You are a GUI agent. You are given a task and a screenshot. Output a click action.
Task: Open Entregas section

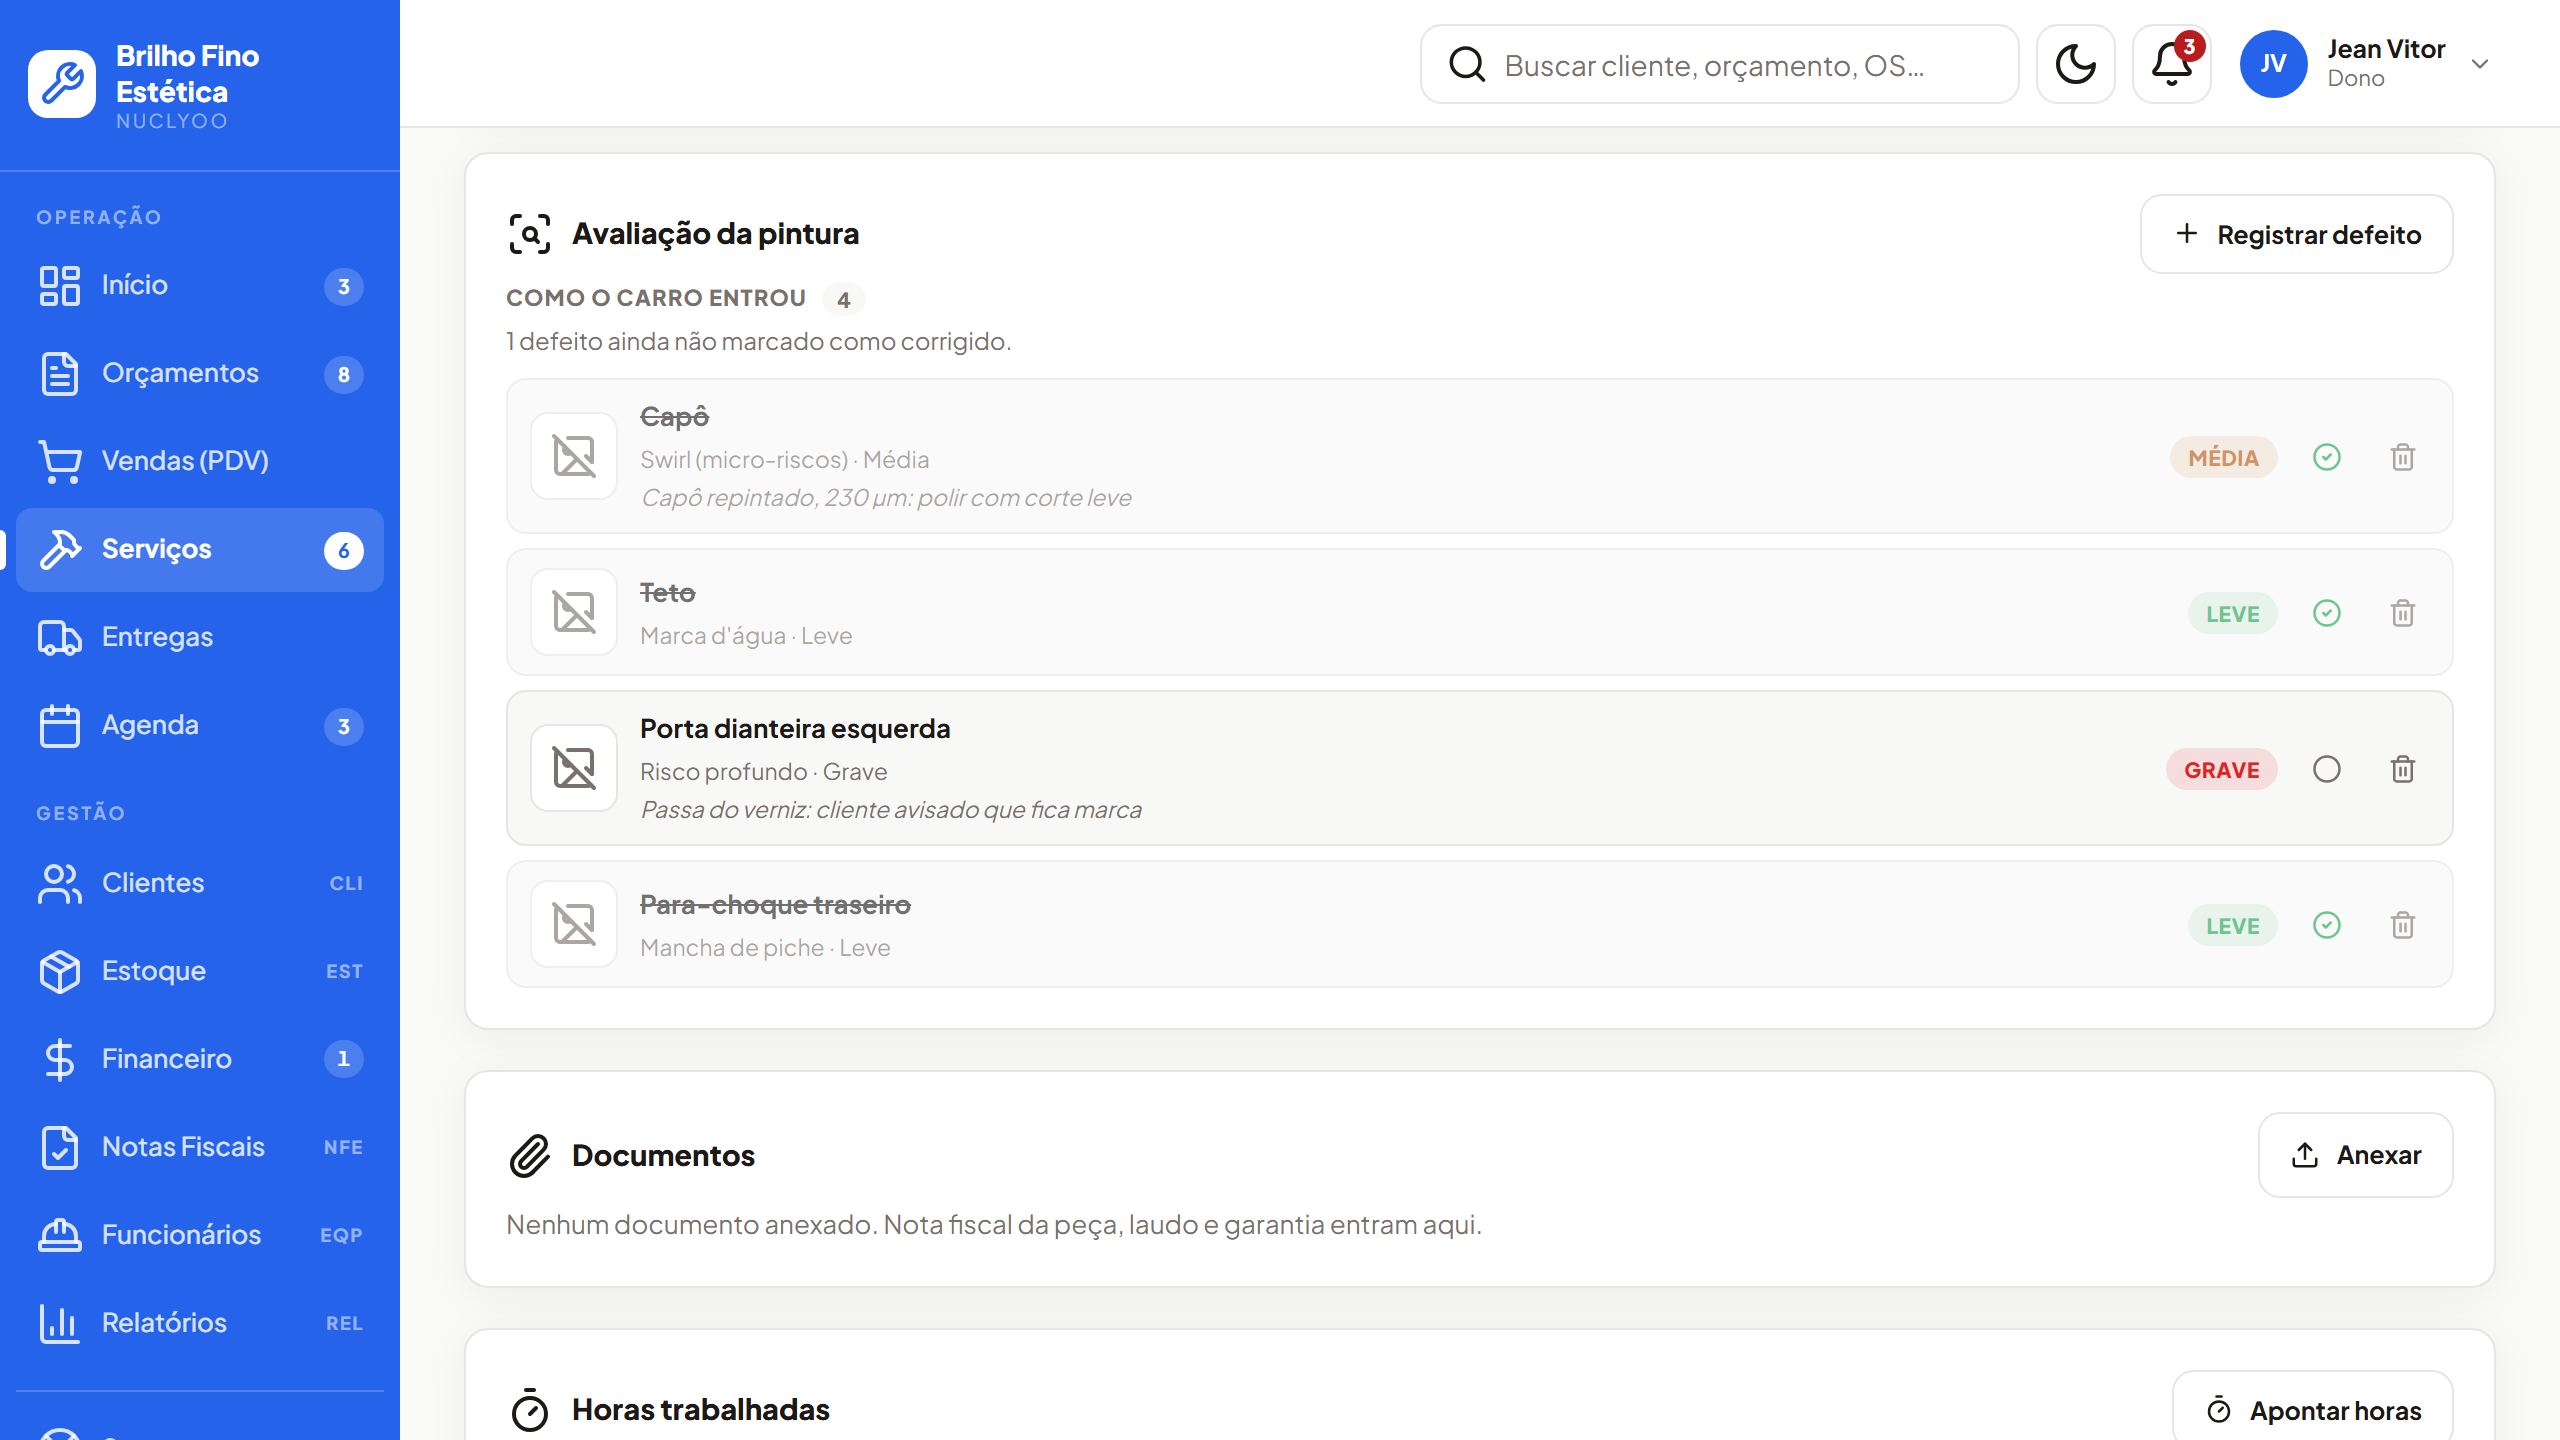(200, 637)
